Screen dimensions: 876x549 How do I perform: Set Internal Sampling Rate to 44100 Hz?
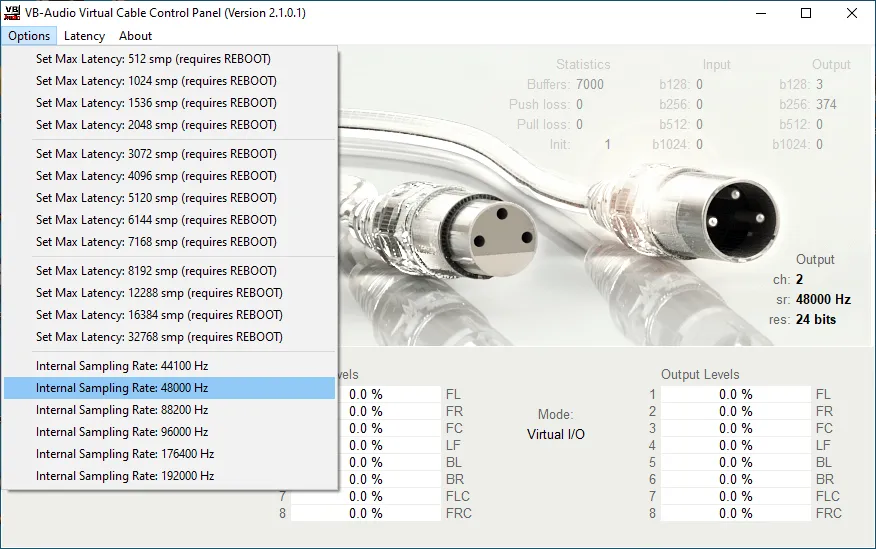[x=122, y=366]
